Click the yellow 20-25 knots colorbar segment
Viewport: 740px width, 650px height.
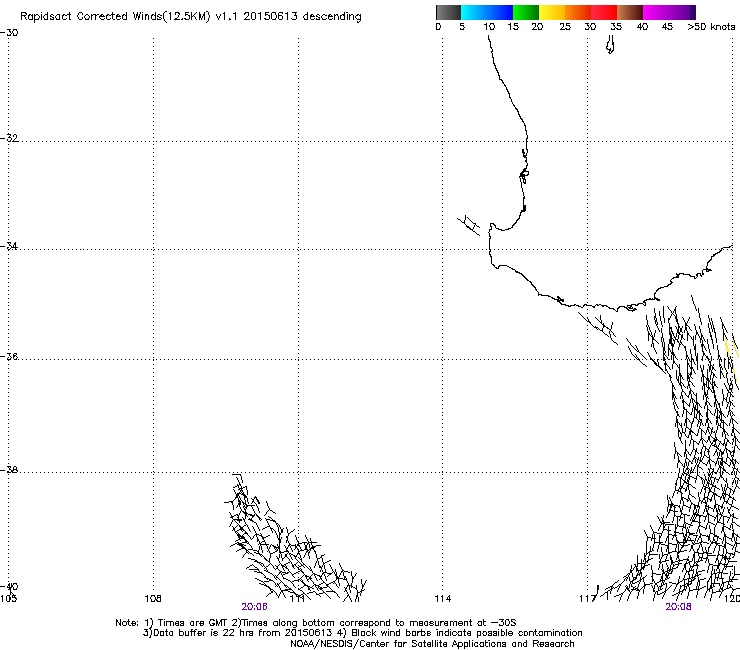(552, 12)
